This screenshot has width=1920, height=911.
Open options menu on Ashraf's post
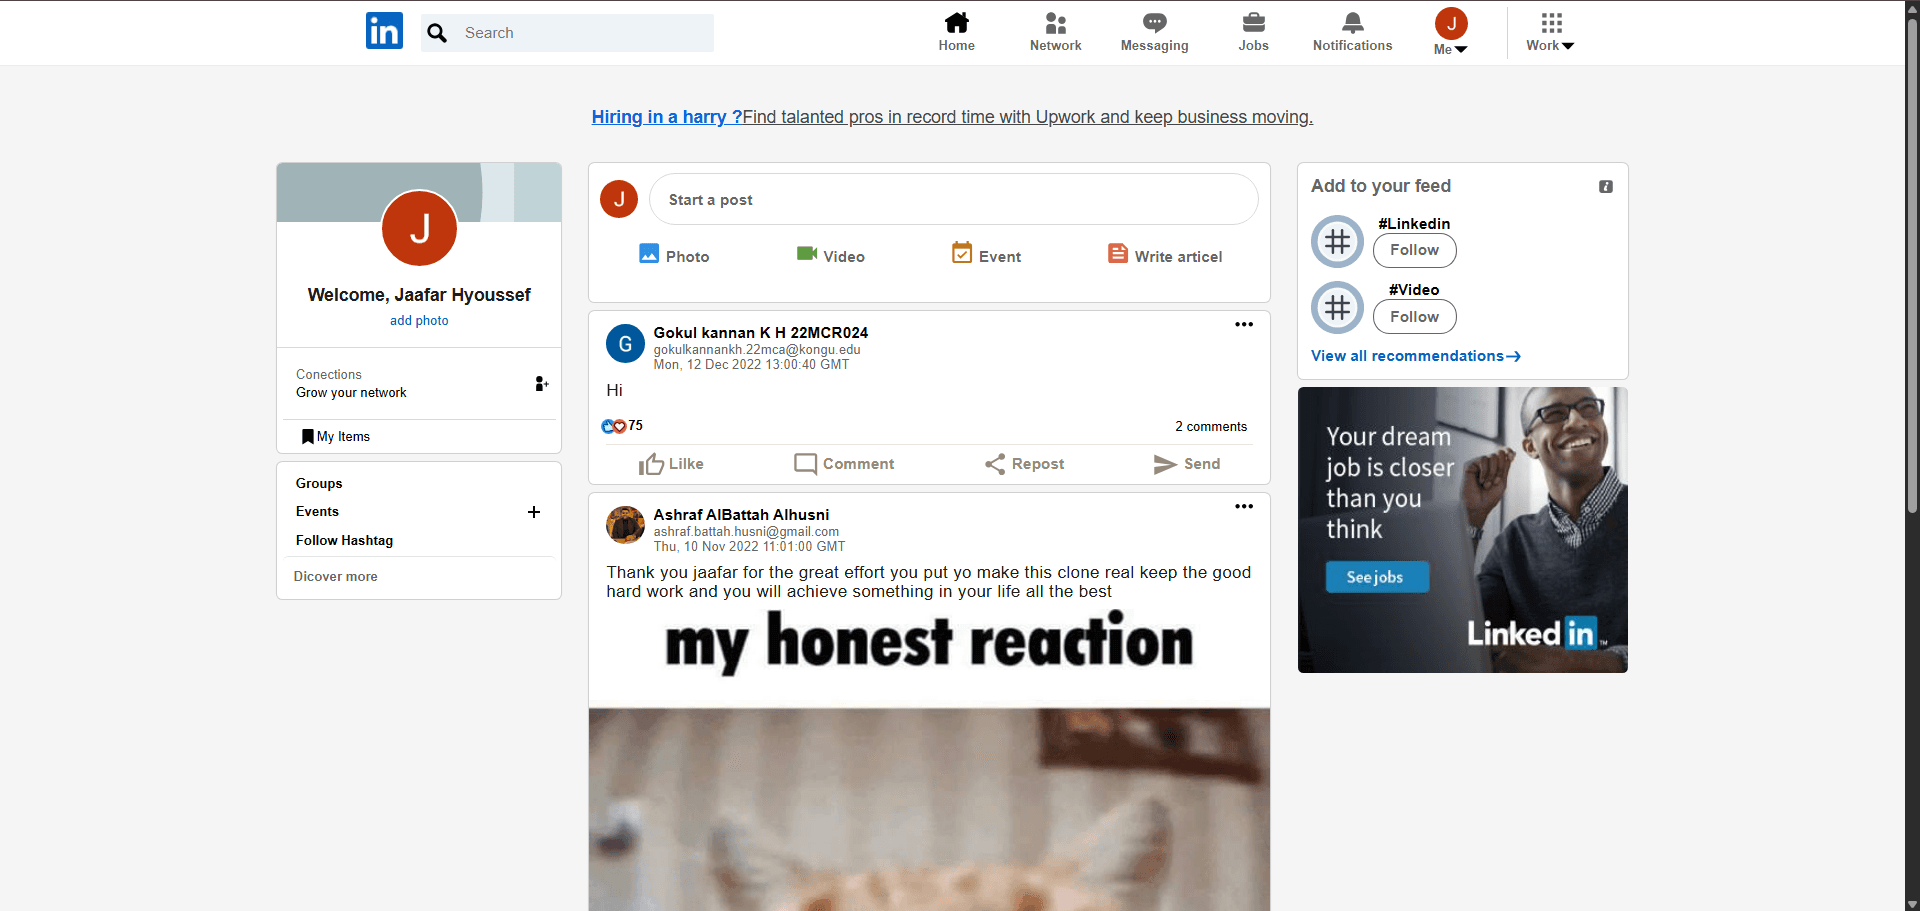(x=1243, y=506)
